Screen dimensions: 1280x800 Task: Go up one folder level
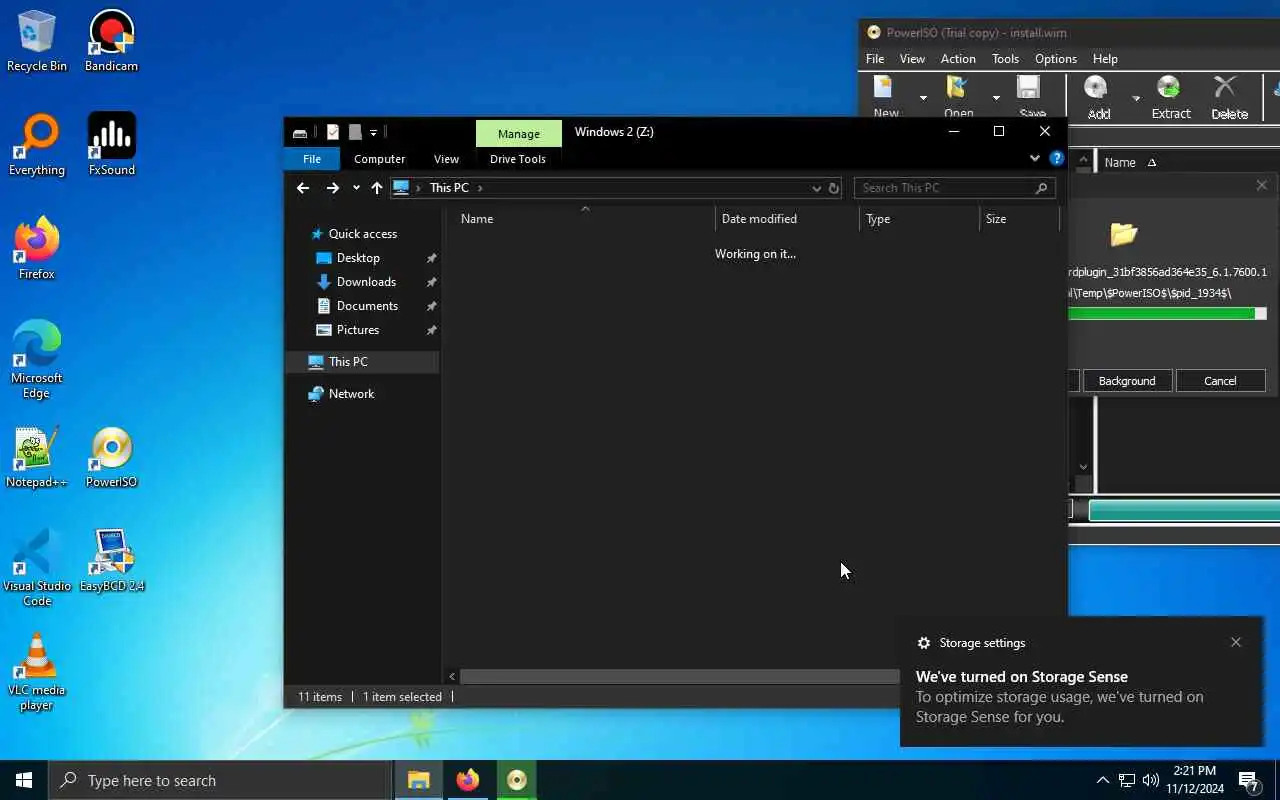click(376, 188)
